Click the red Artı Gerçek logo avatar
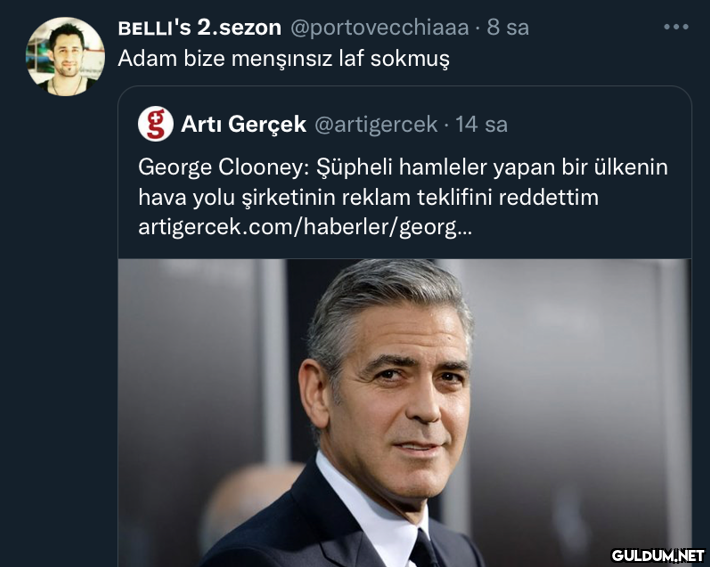710x567 pixels. tap(156, 124)
